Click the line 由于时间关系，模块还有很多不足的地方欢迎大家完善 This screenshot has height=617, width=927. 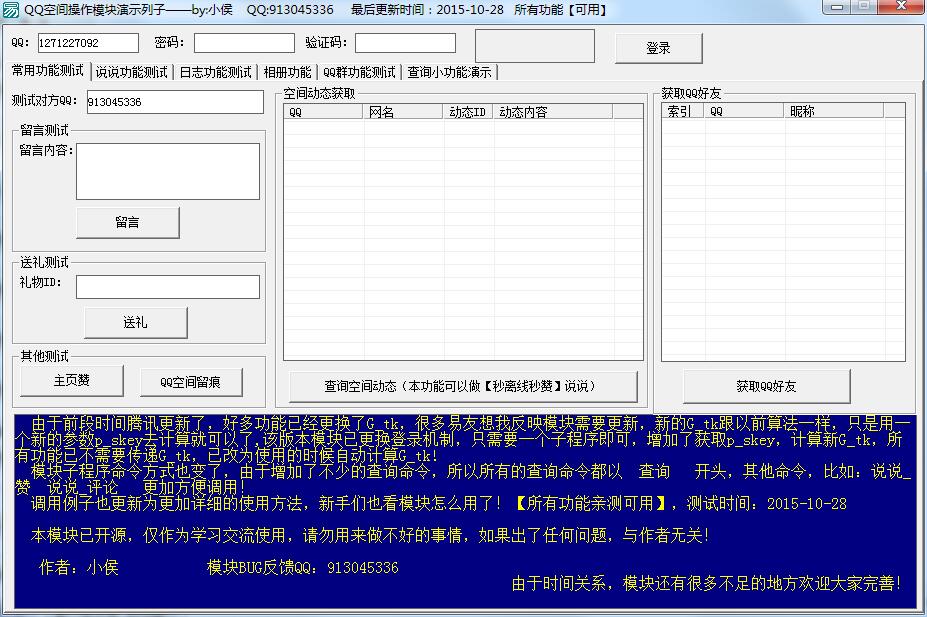pyautogui.click(x=706, y=583)
